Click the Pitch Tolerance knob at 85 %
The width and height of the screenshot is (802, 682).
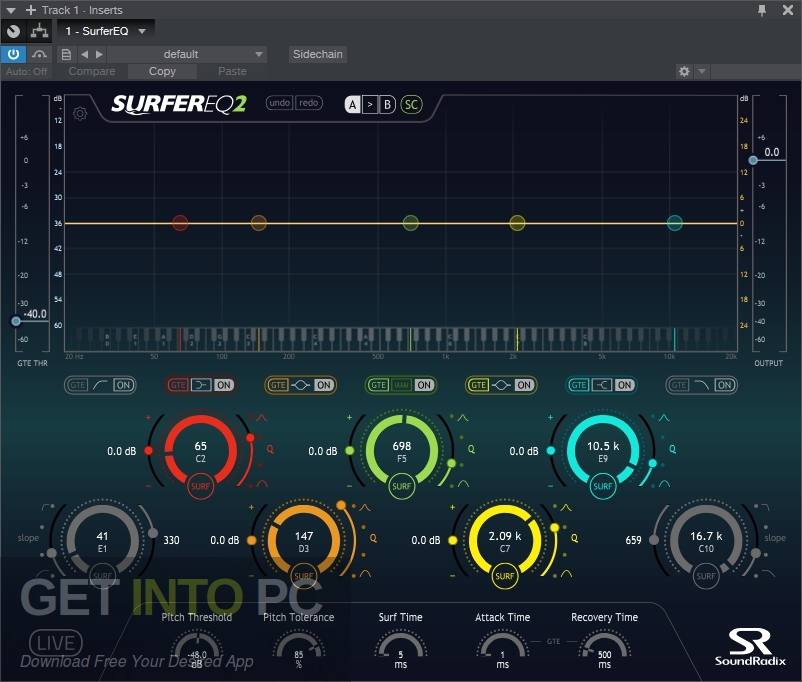[299, 648]
